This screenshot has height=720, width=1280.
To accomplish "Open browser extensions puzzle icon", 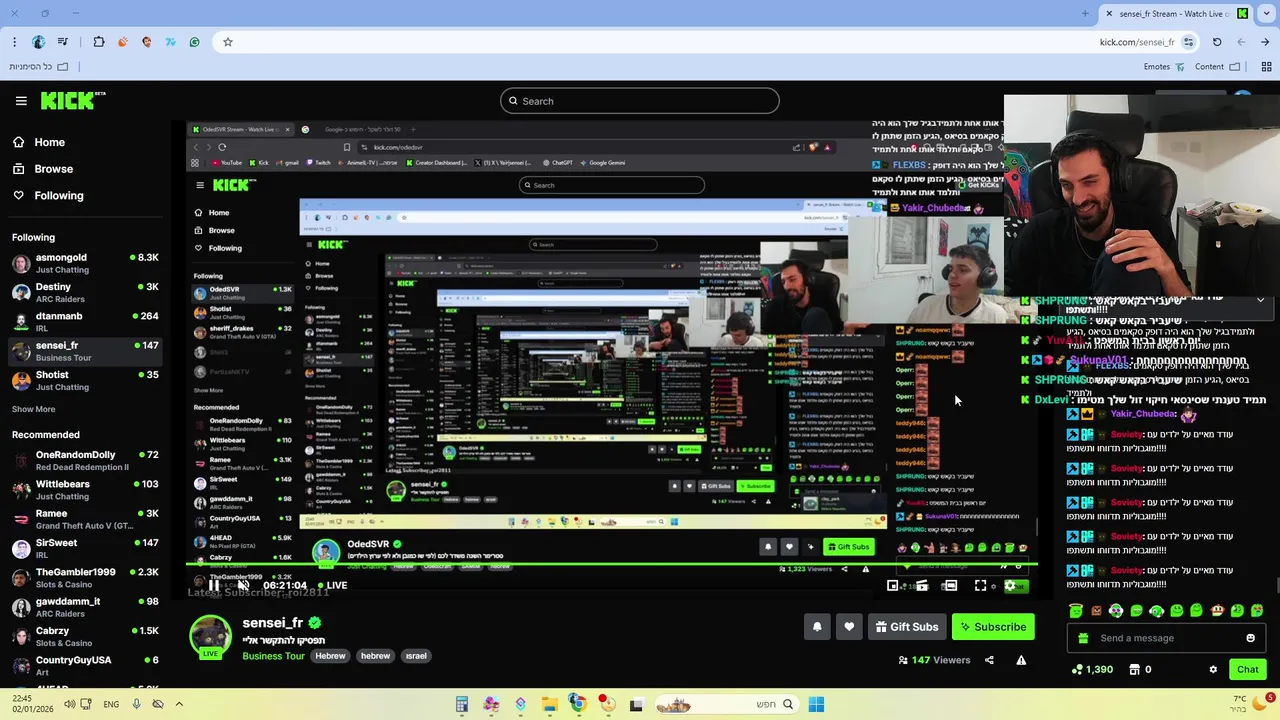I will tap(99, 42).
